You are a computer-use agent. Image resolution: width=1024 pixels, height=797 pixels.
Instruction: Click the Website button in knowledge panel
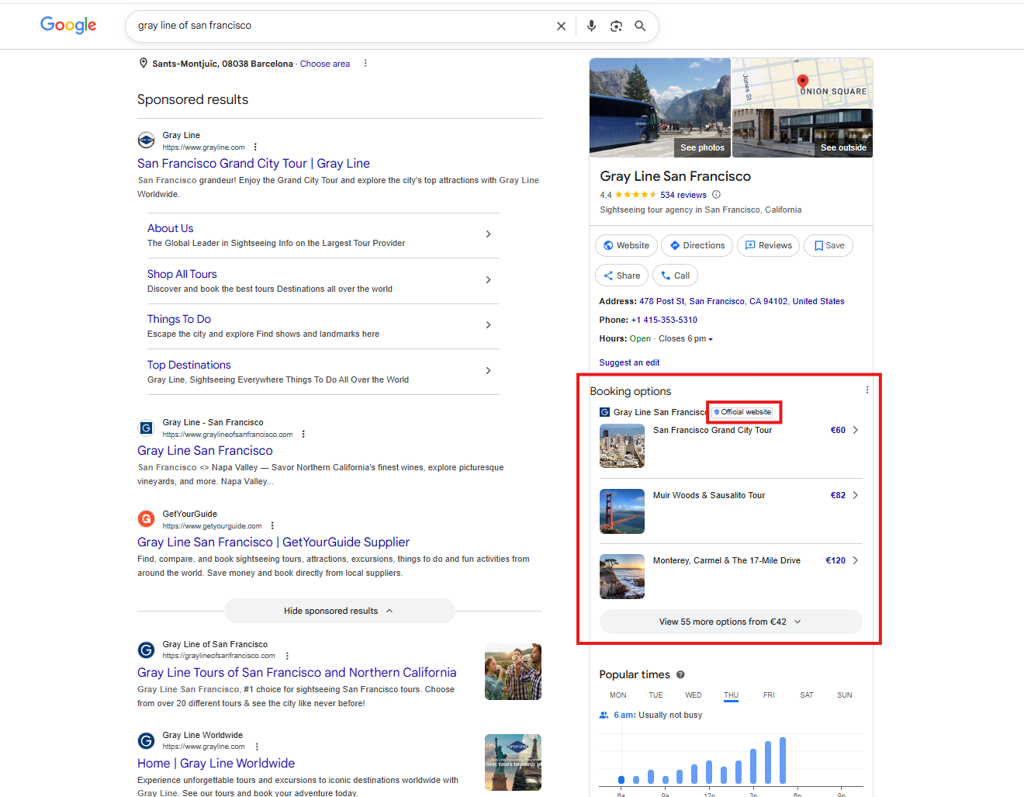[627, 246]
